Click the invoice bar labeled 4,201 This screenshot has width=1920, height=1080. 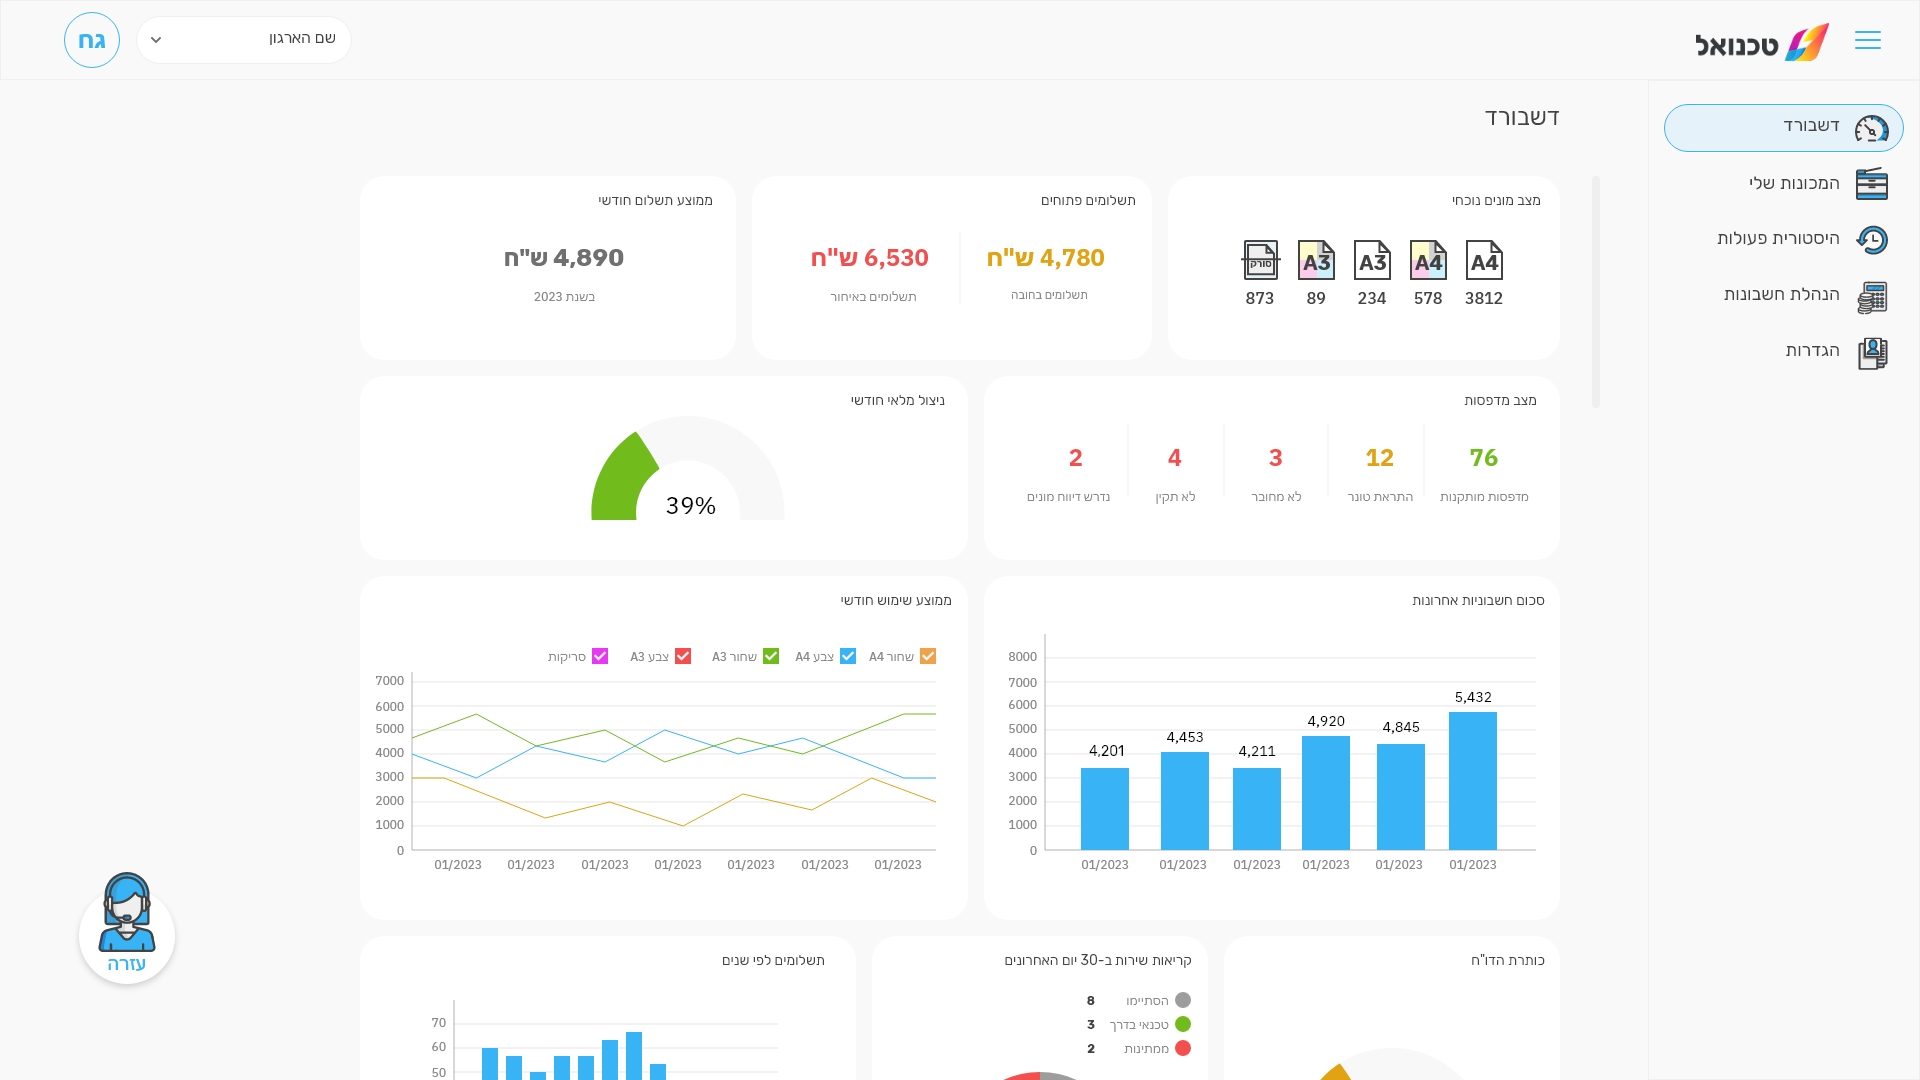click(x=1105, y=809)
